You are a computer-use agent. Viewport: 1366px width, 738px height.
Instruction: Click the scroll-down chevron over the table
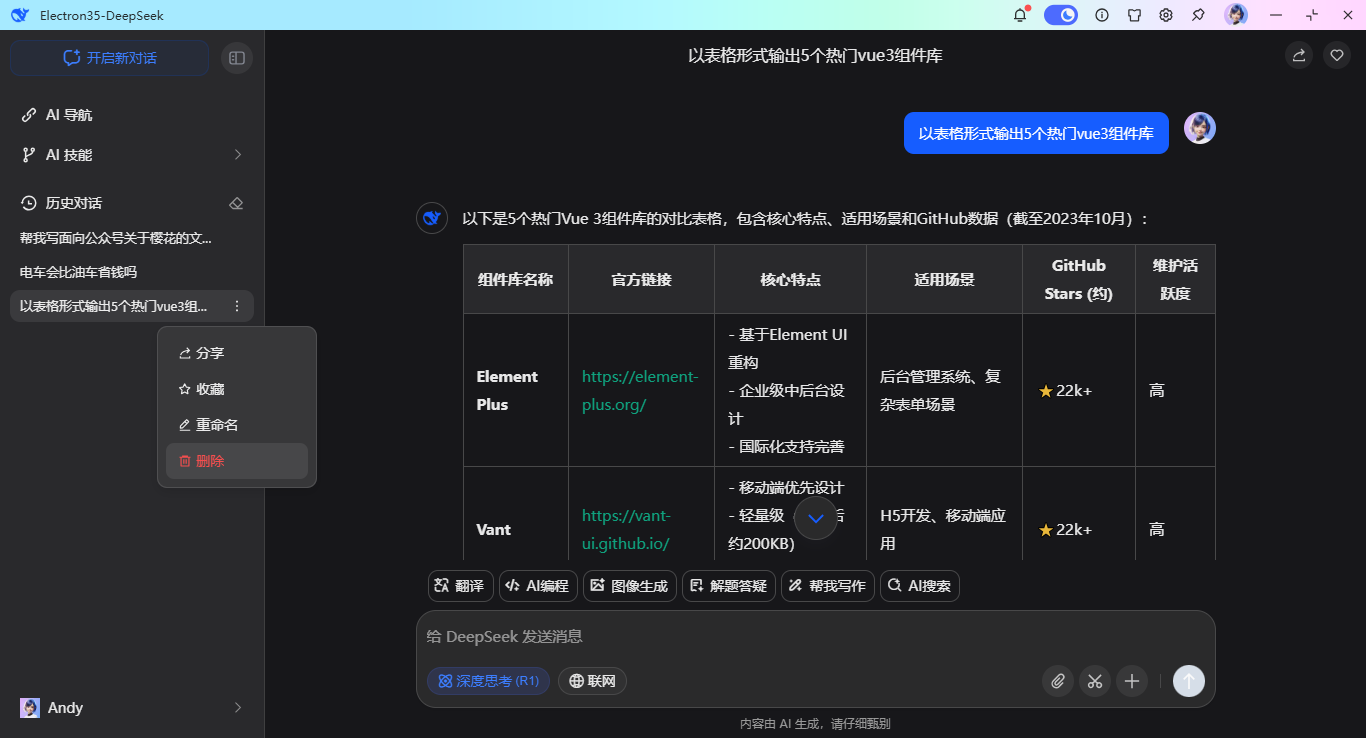coord(815,518)
